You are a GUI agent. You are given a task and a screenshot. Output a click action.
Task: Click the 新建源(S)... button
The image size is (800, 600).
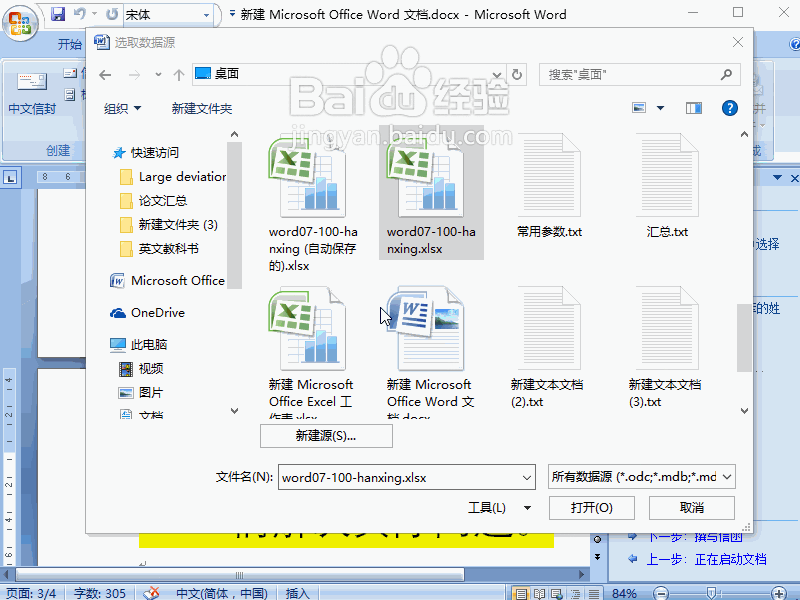coord(326,436)
